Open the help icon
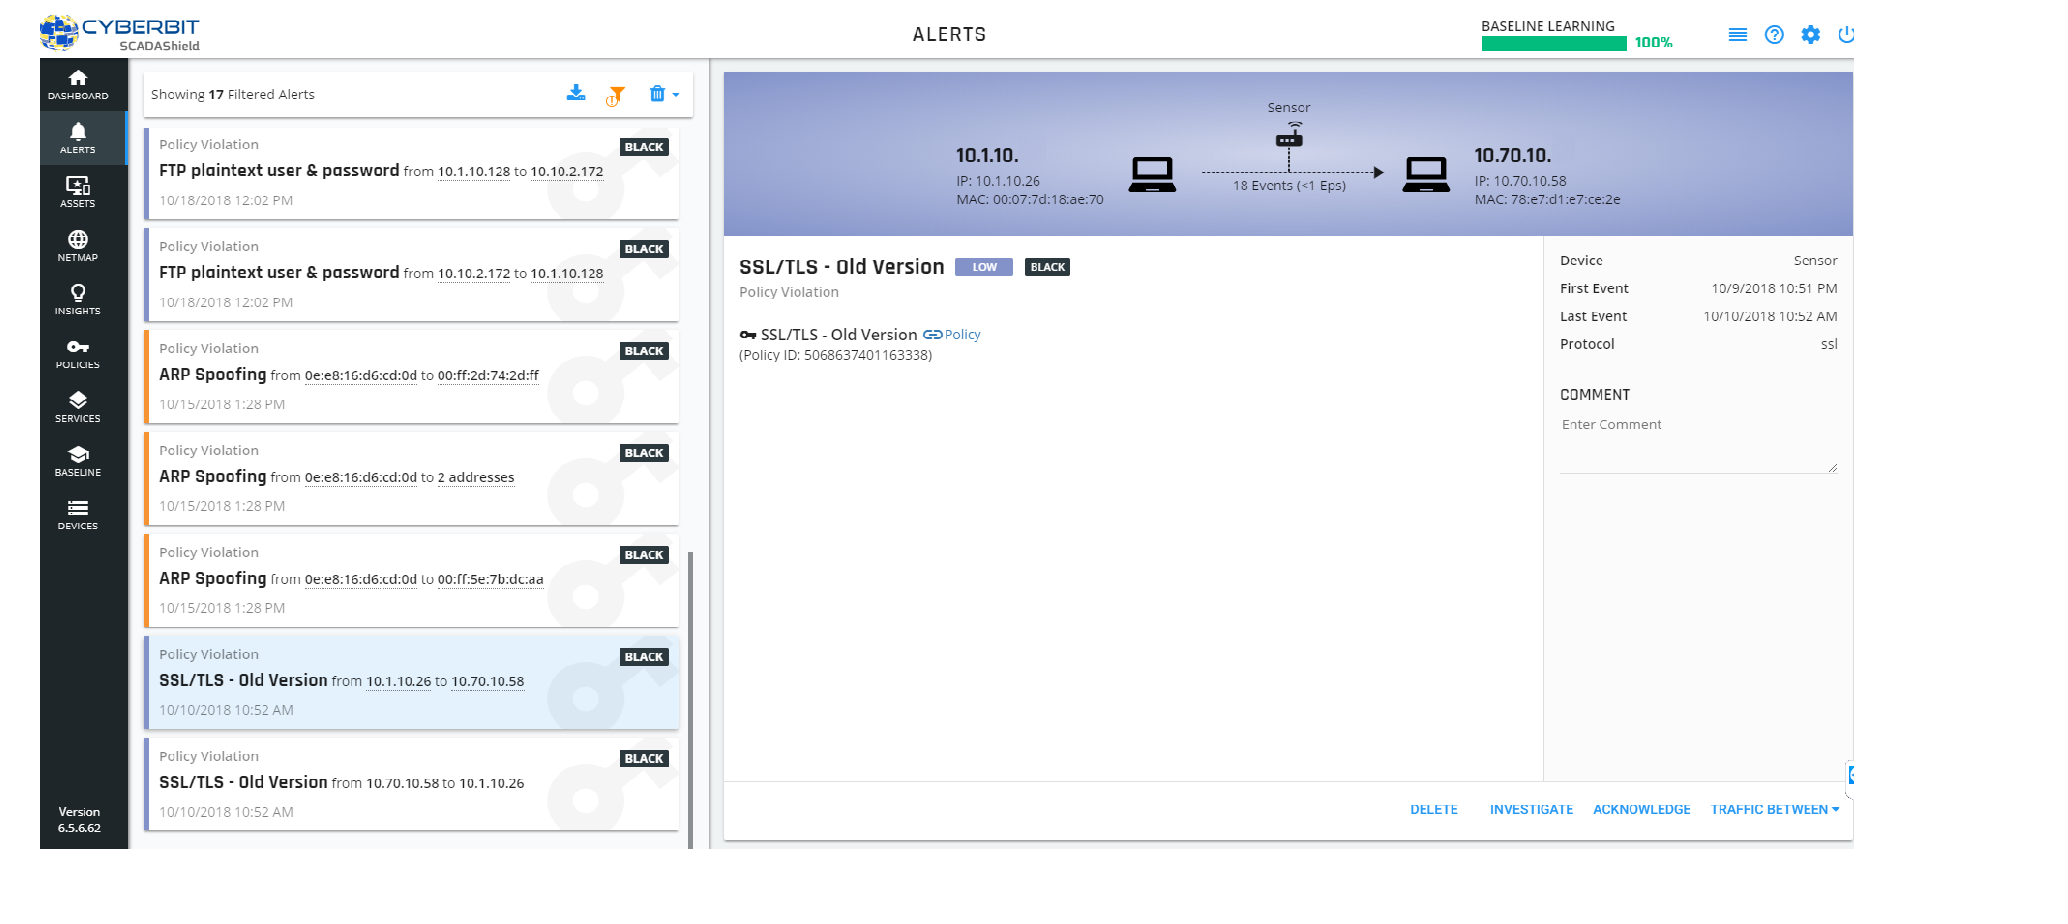The image size is (2068, 924). 1773,34
